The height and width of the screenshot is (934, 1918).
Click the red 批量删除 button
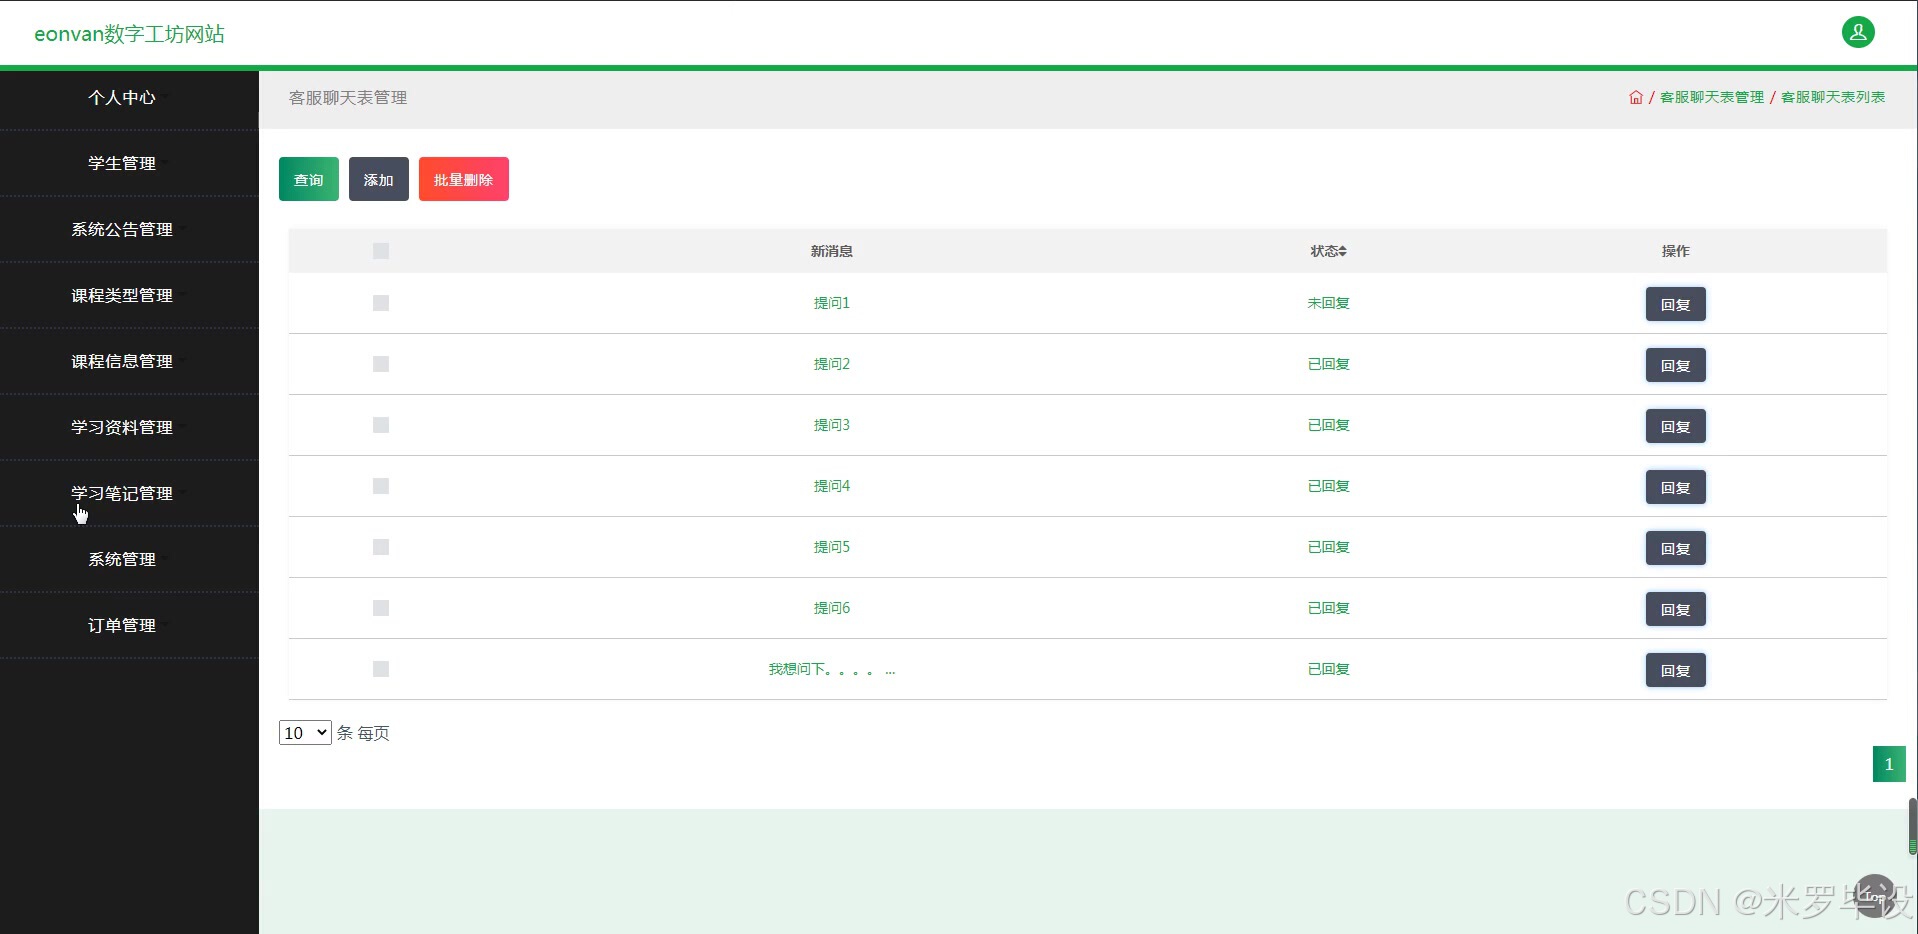pyautogui.click(x=464, y=179)
